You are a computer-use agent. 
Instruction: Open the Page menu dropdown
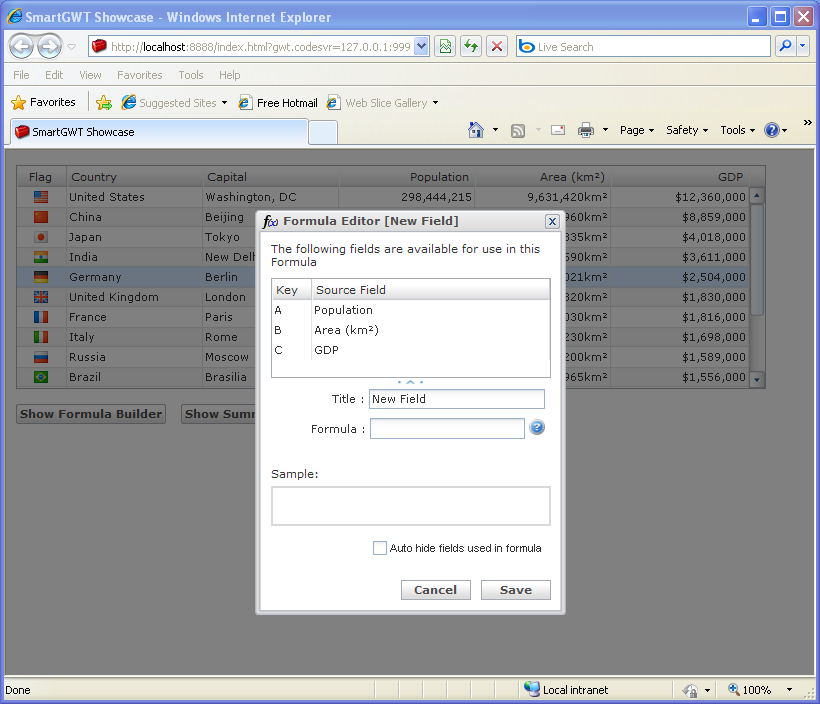coord(637,130)
